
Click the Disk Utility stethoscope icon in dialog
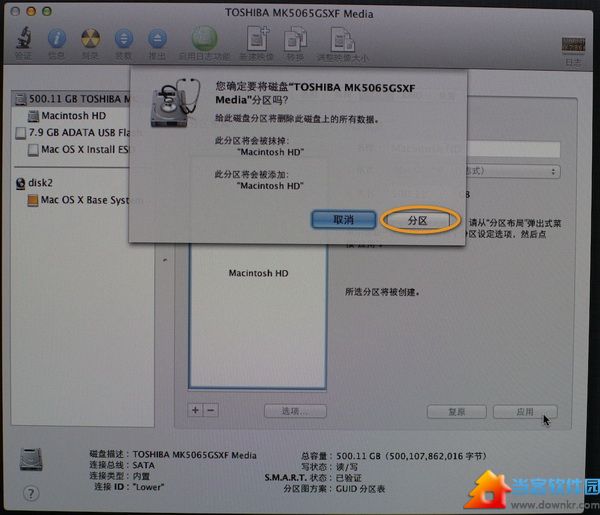click(176, 103)
